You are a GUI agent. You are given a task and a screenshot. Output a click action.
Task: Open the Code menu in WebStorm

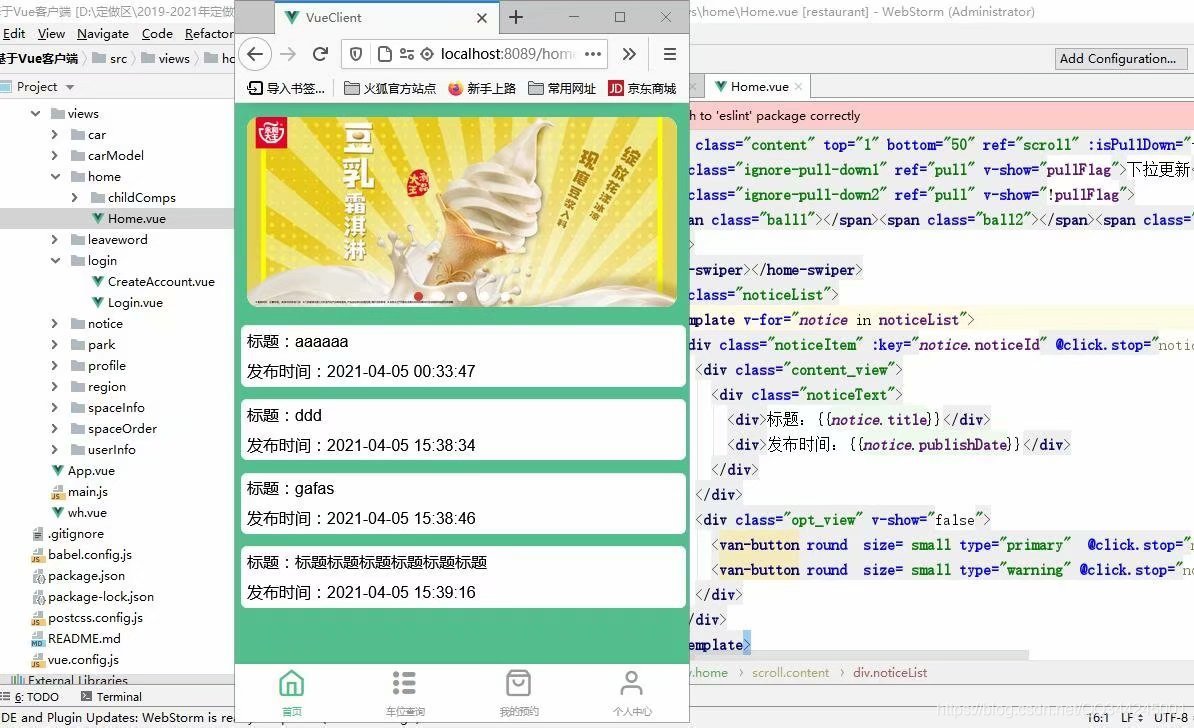coord(157,34)
